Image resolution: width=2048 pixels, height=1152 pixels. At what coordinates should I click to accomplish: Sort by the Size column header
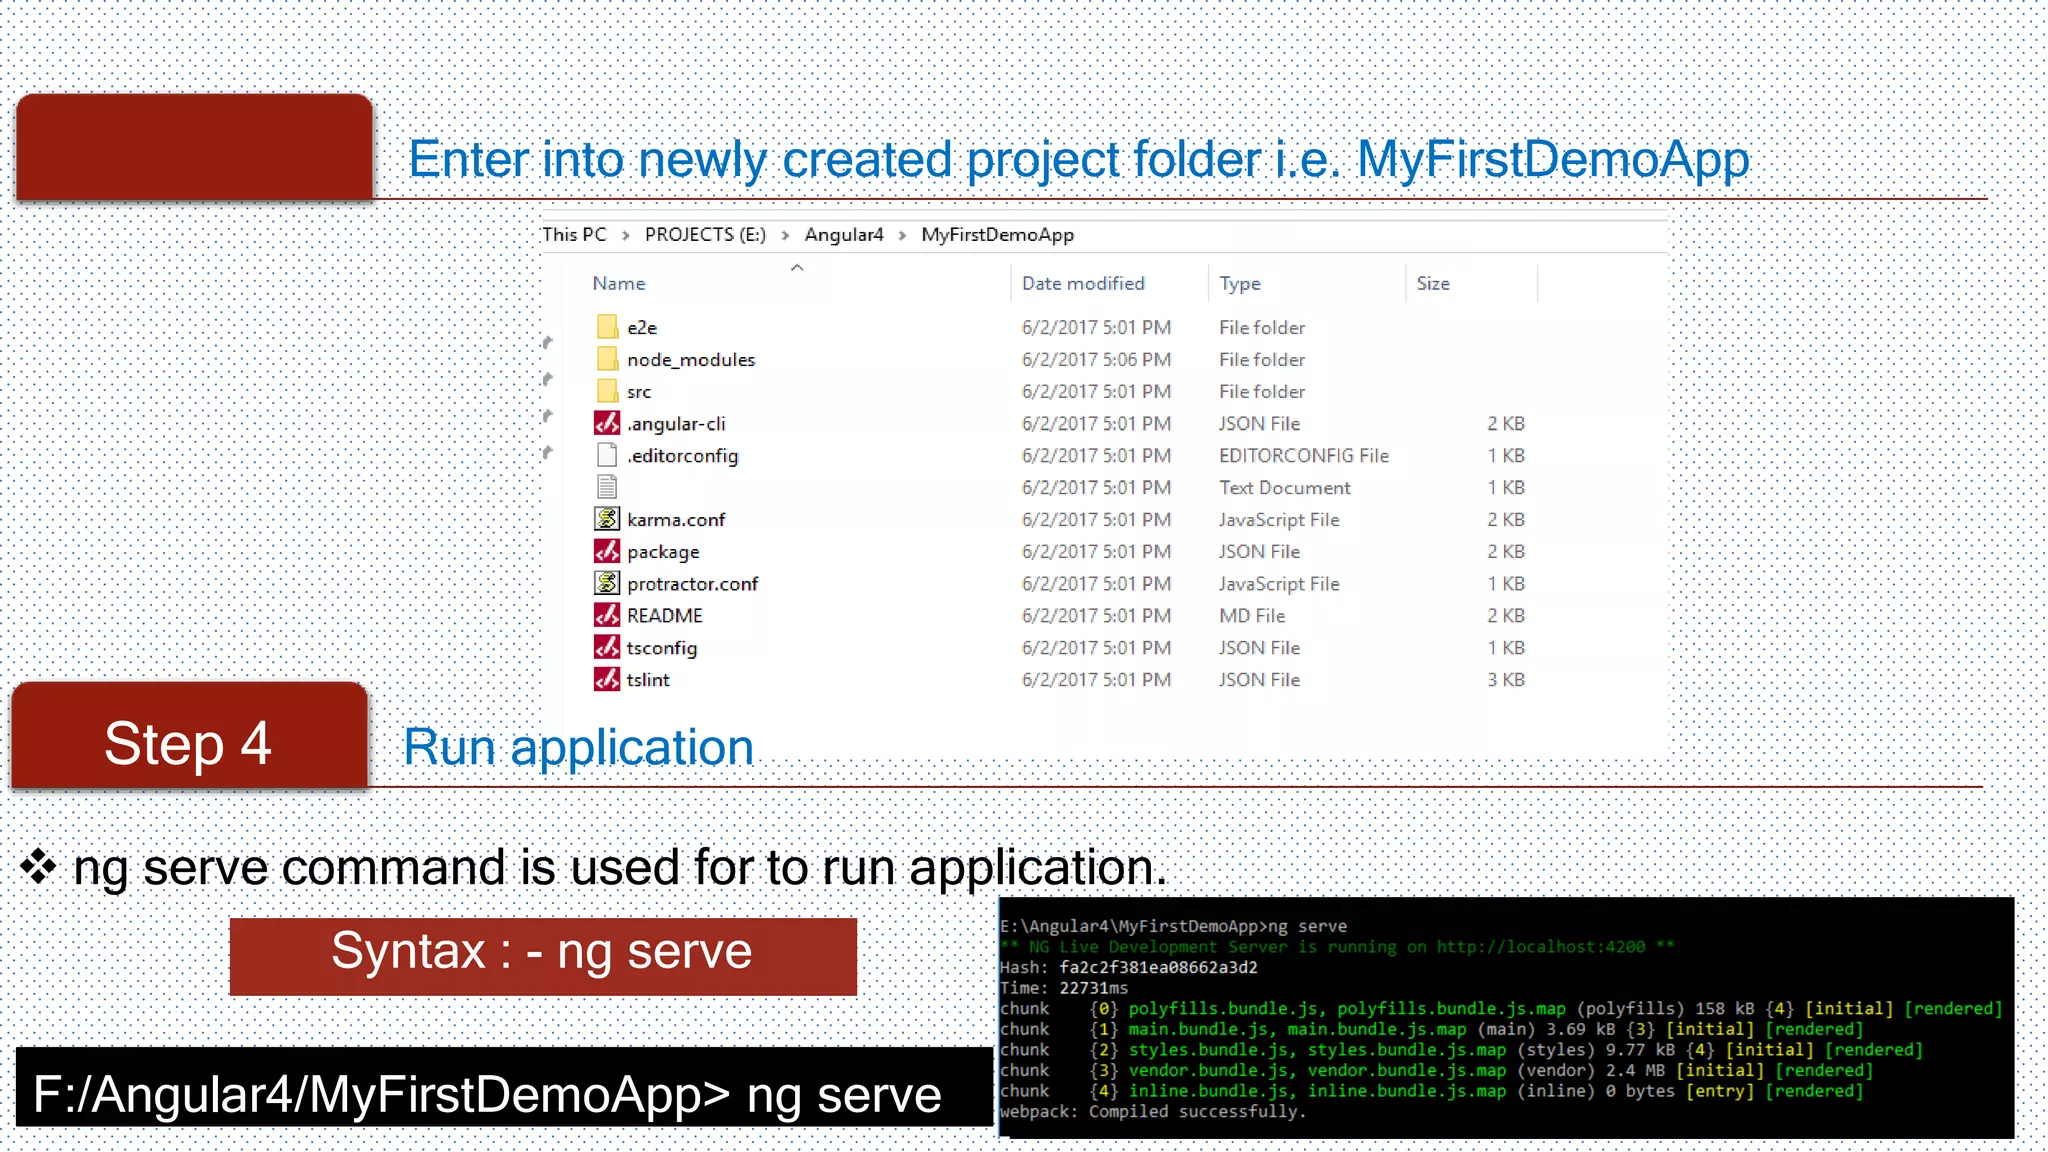[x=1433, y=283]
